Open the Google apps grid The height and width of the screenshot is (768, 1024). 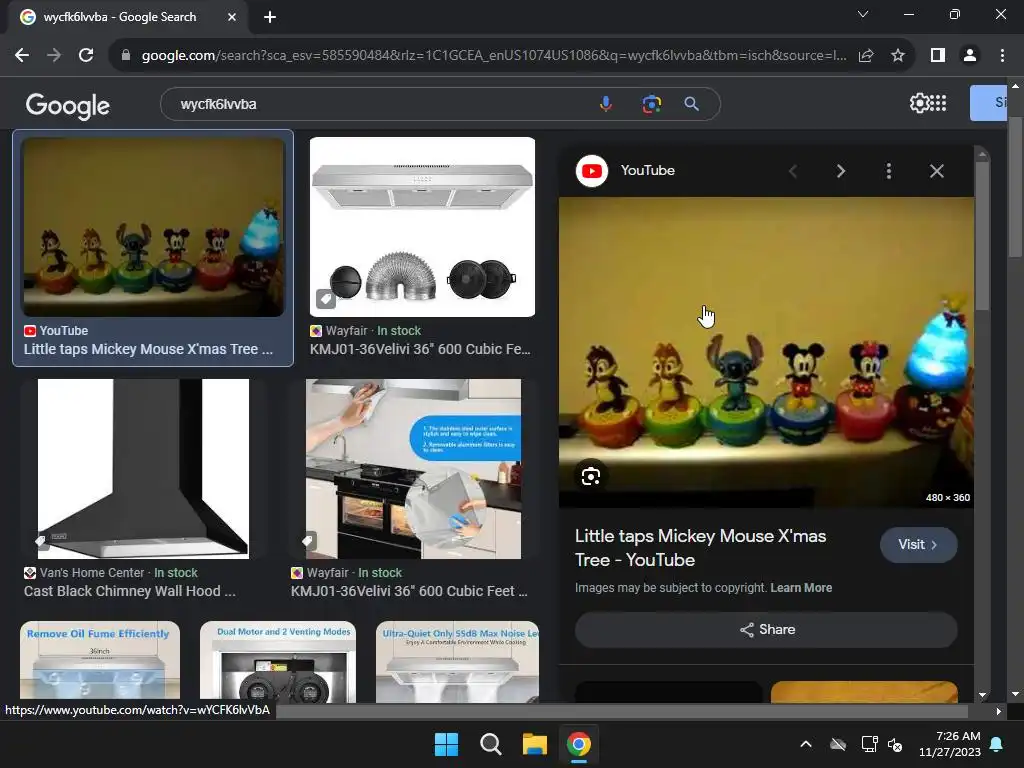pyautogui.click(x=938, y=103)
